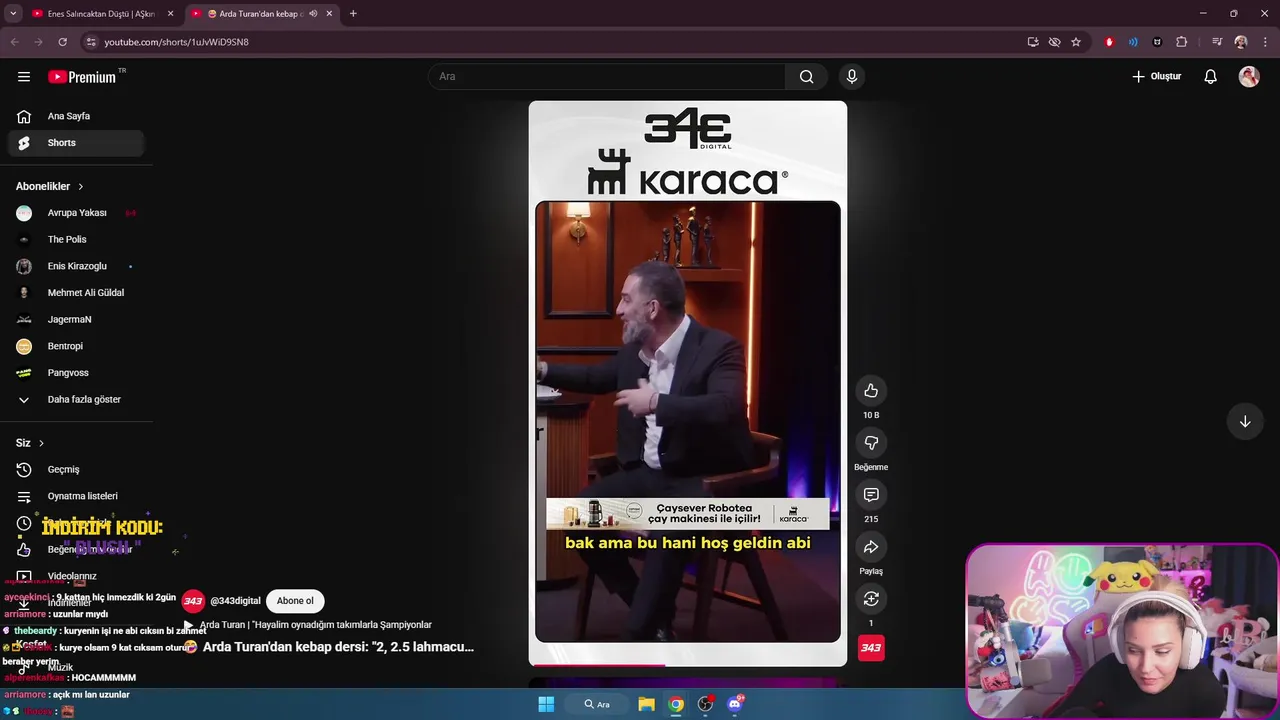
Task: Open the Chrome extensions puzzle icon
Action: click(1182, 42)
